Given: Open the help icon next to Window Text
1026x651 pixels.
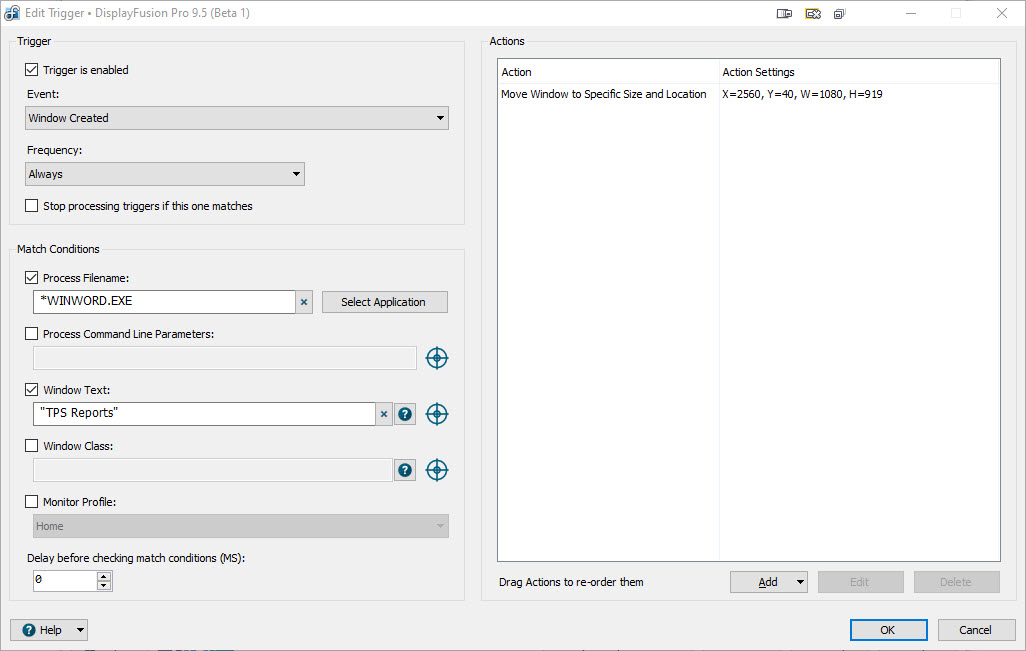Looking at the screenshot, I should [405, 414].
